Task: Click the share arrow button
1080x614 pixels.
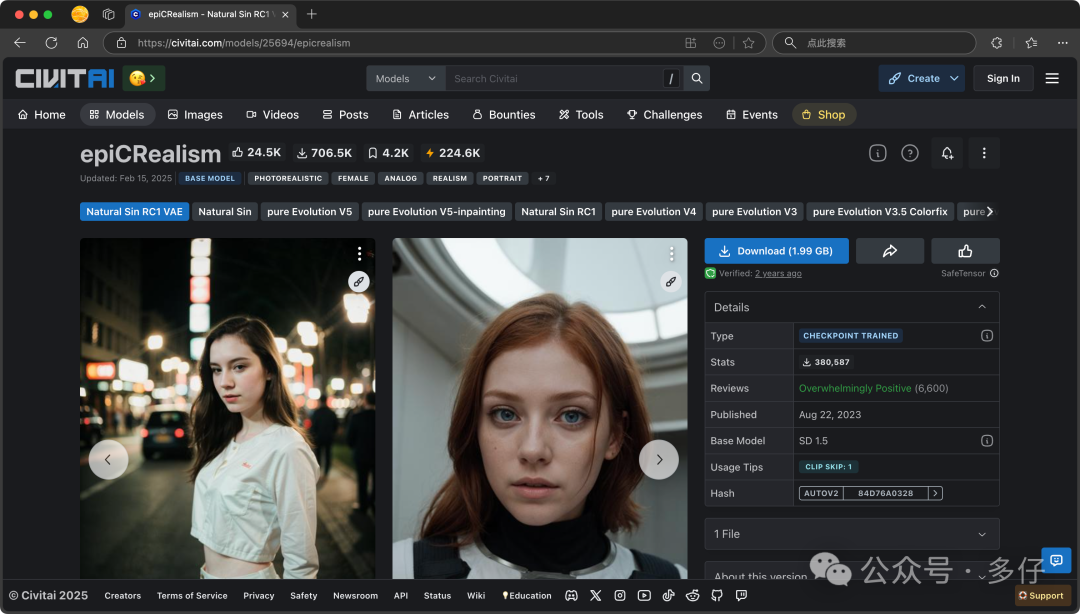Action: [x=890, y=251]
